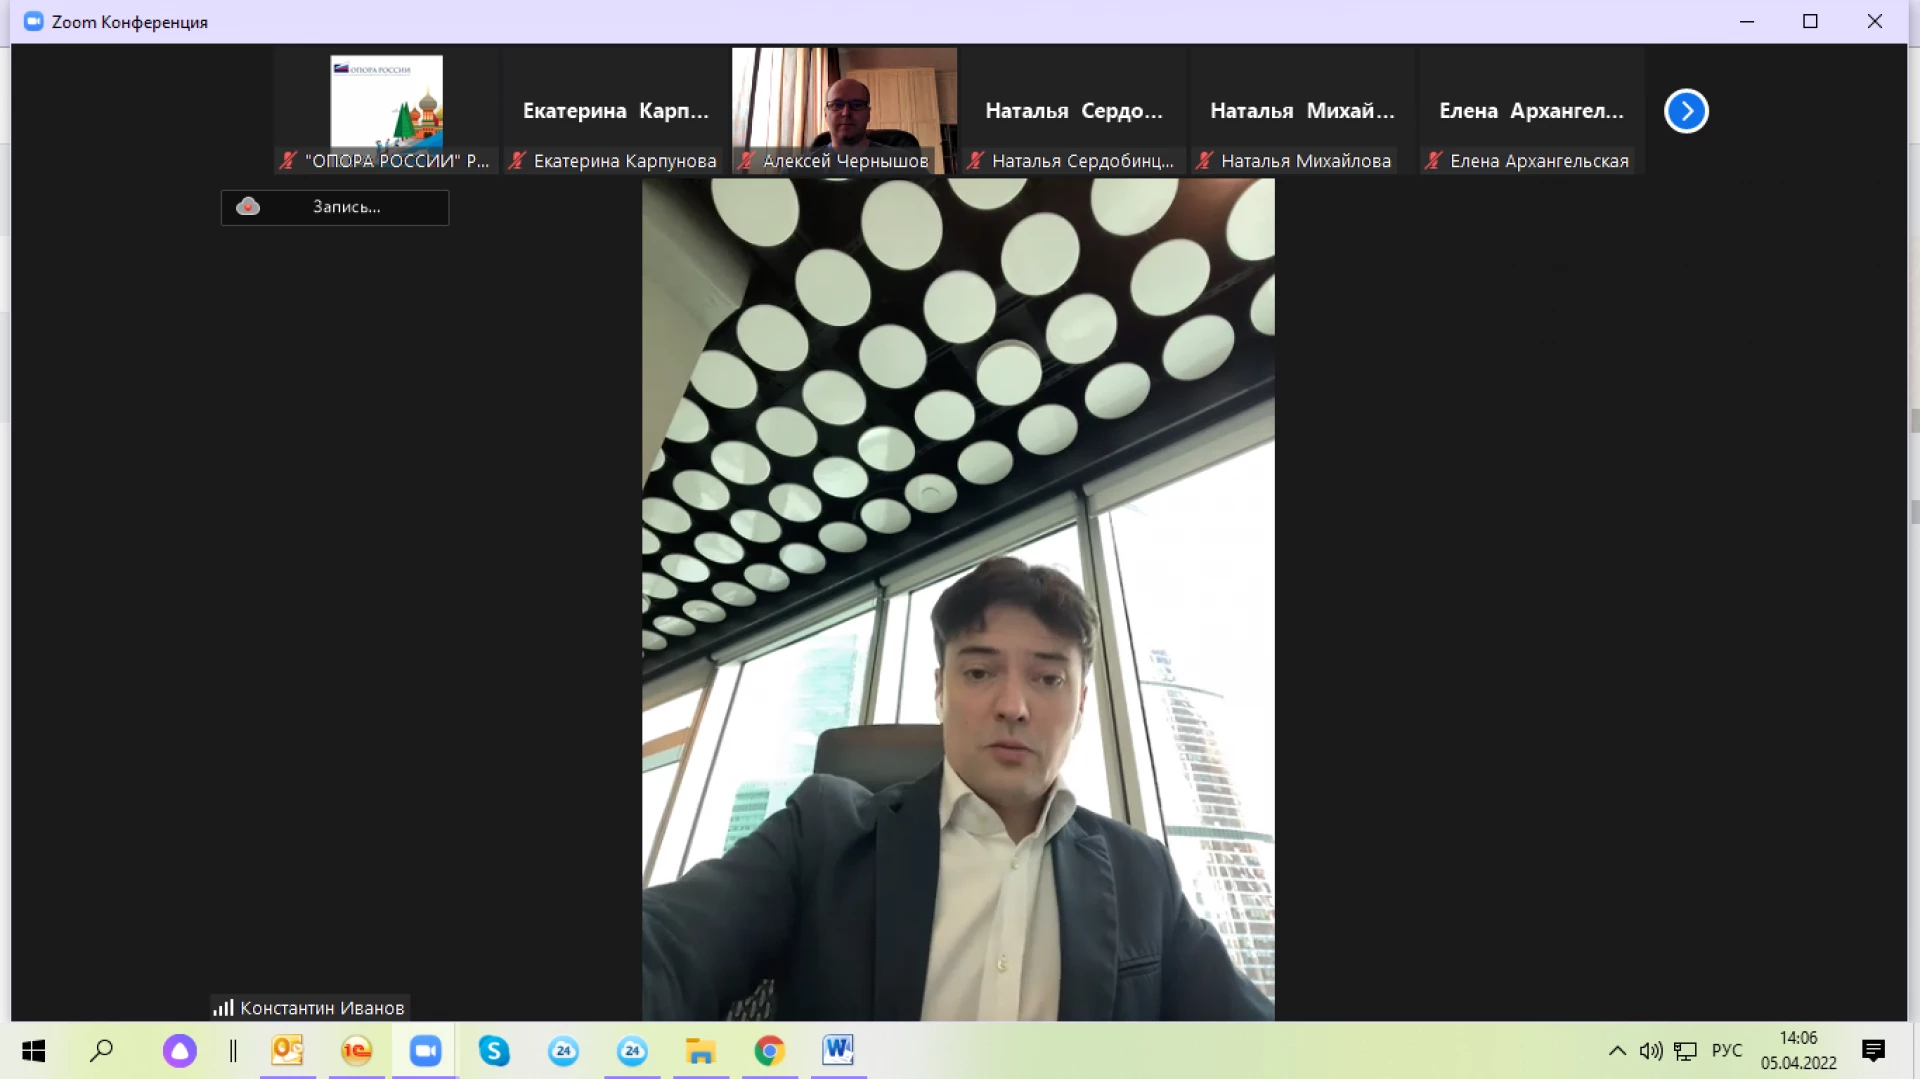Click muted mic icon of ОПОРА РОССИИ
Image resolution: width=1920 pixels, height=1079 pixels.
pyautogui.click(x=288, y=160)
